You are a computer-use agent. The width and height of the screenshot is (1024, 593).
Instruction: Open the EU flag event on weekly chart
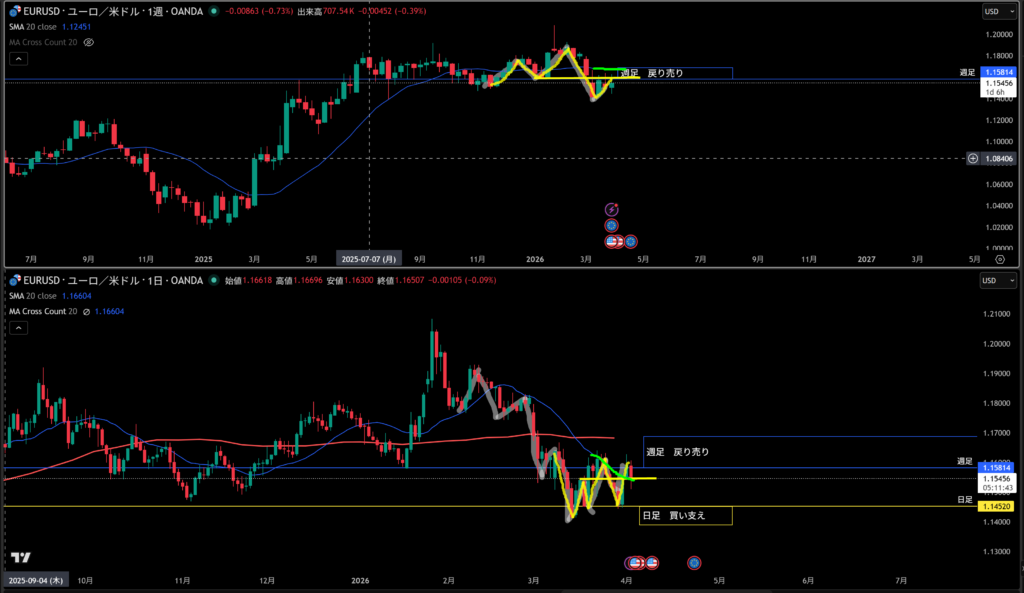(x=611, y=225)
